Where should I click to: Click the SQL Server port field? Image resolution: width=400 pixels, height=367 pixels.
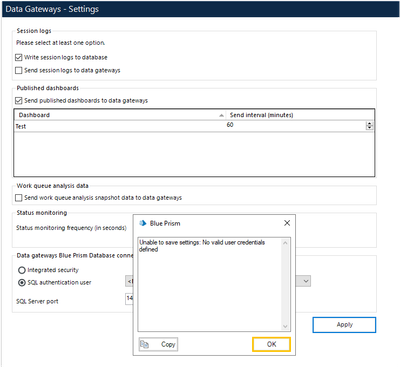coord(129,299)
